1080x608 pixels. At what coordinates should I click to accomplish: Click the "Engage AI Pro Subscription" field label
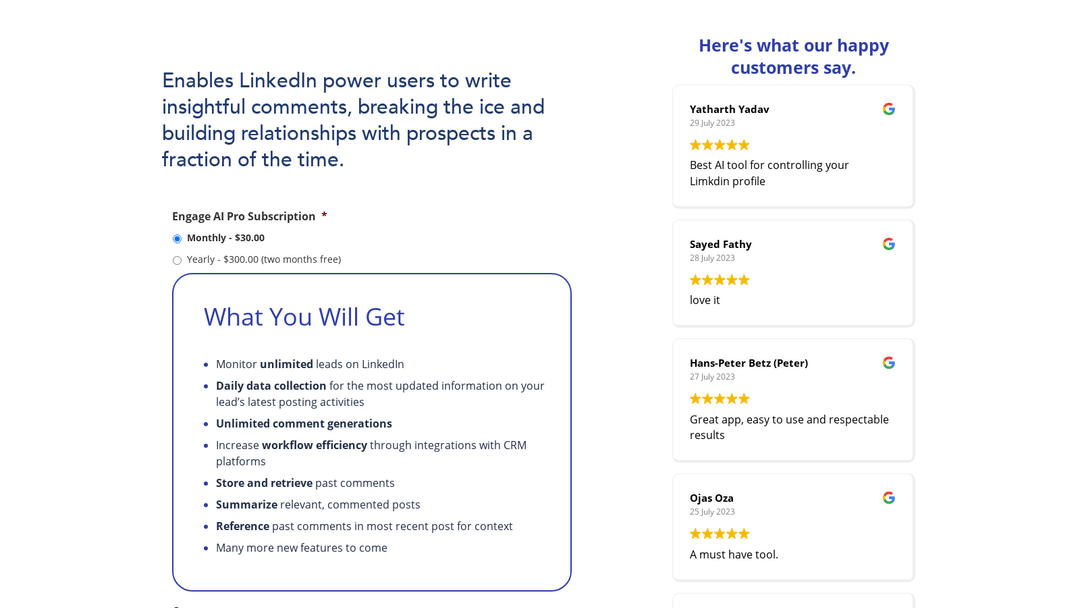pos(243,216)
